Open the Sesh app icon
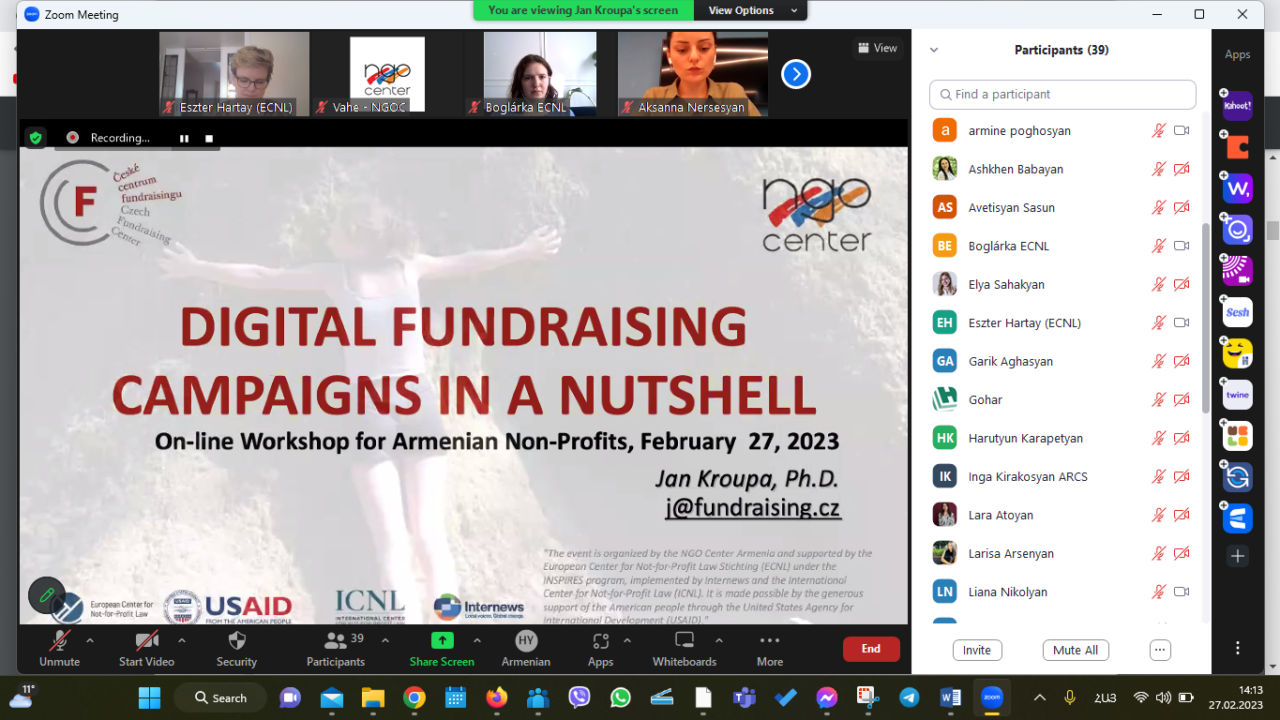The image size is (1280, 720). point(1238,313)
